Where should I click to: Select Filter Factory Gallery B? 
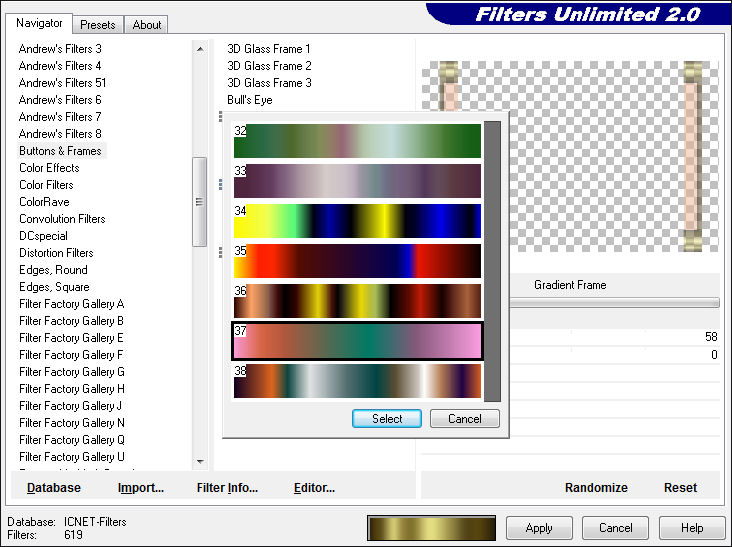(71, 321)
